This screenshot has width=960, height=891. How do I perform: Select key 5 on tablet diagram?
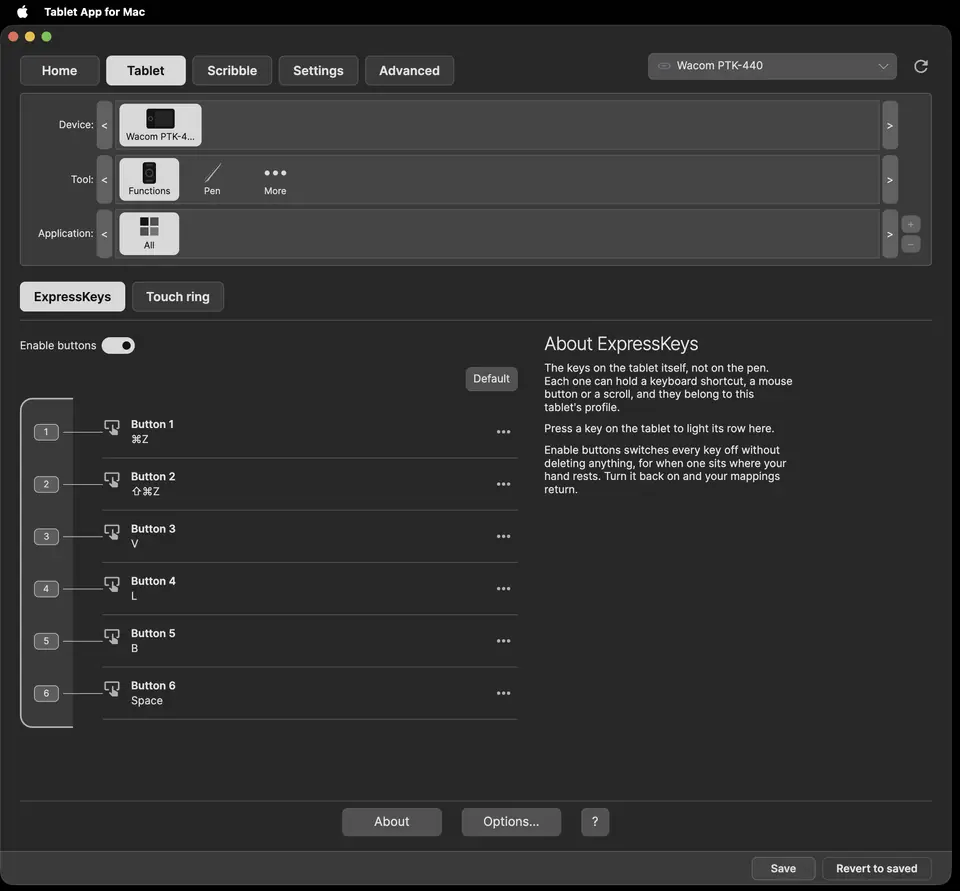tap(46, 641)
